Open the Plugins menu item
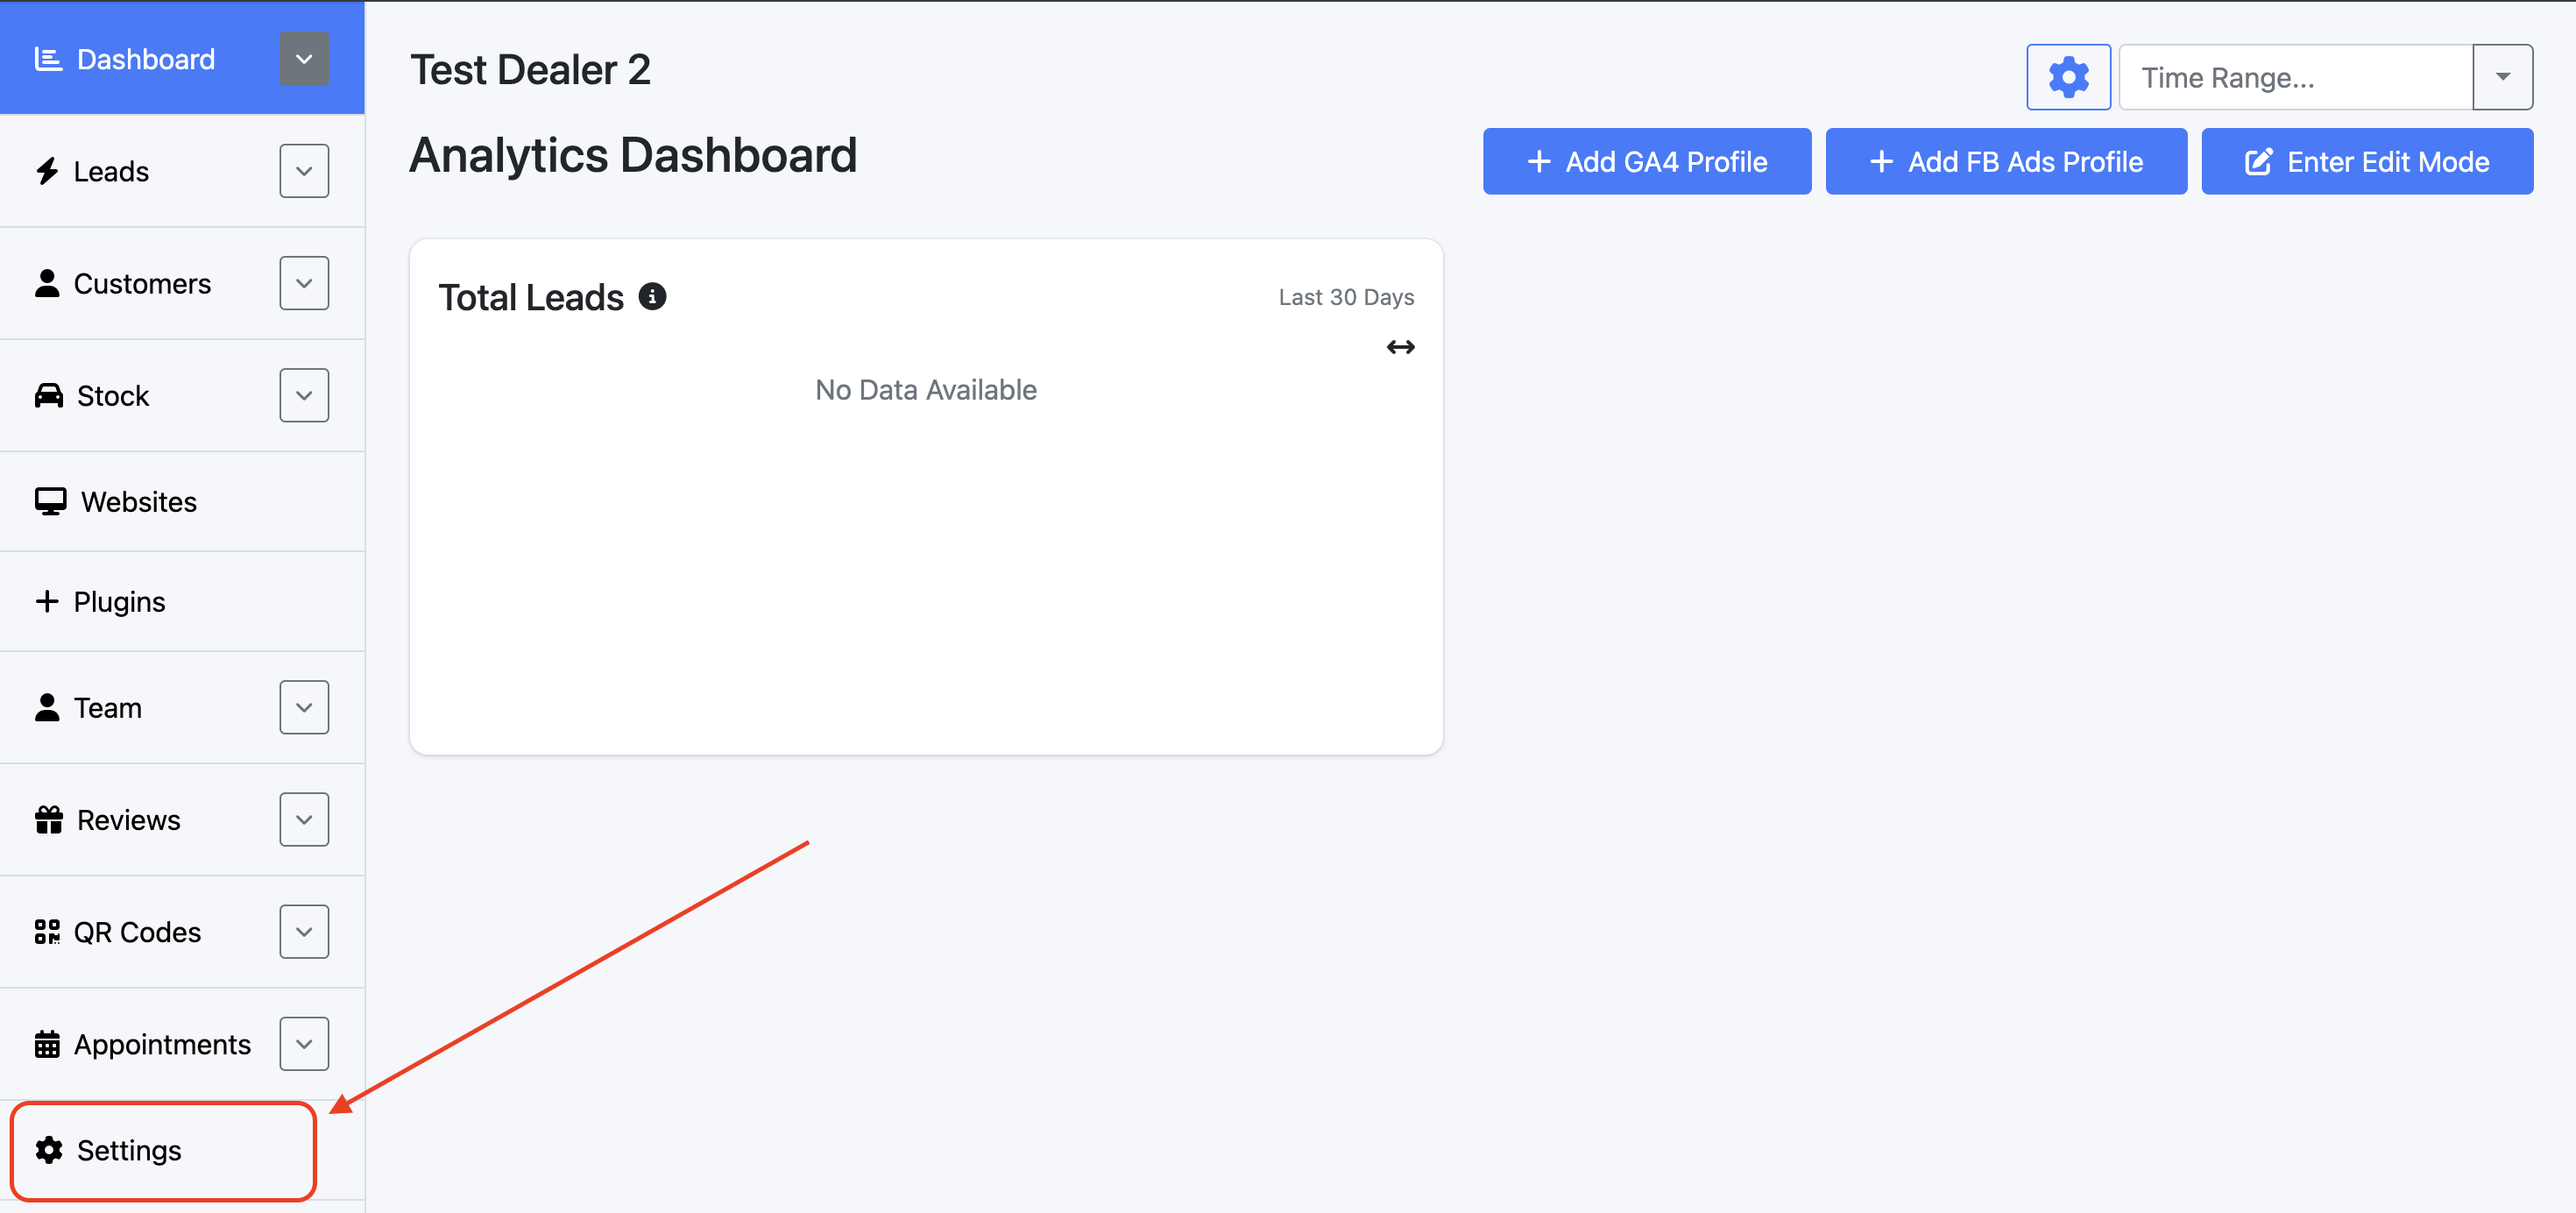2576x1213 pixels. (119, 601)
